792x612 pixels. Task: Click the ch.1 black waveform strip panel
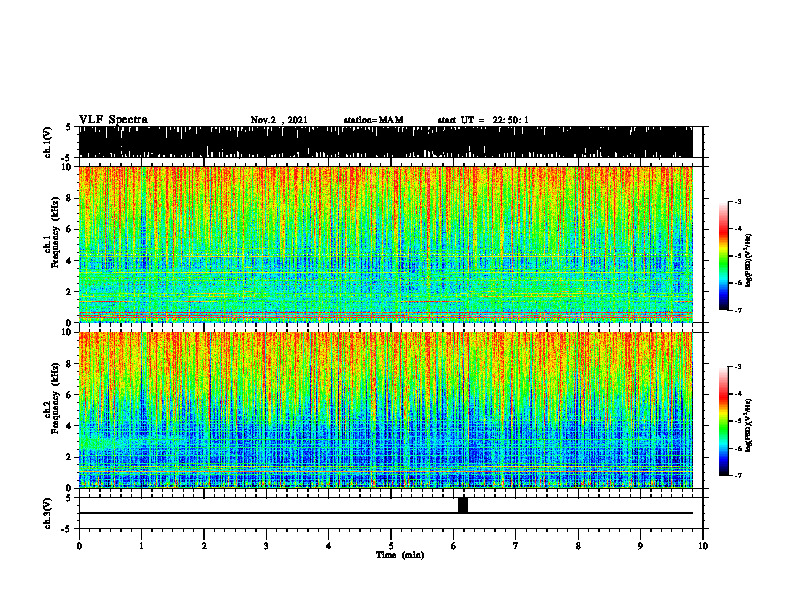click(x=385, y=142)
